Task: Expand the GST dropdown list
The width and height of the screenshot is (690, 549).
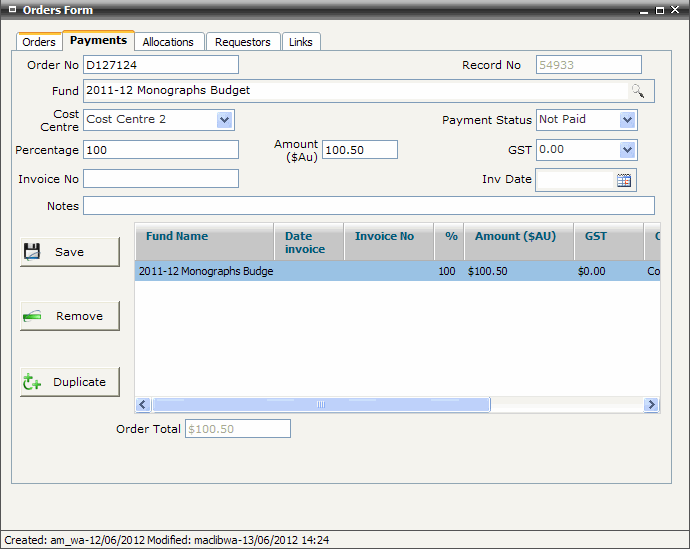Action: click(627, 150)
